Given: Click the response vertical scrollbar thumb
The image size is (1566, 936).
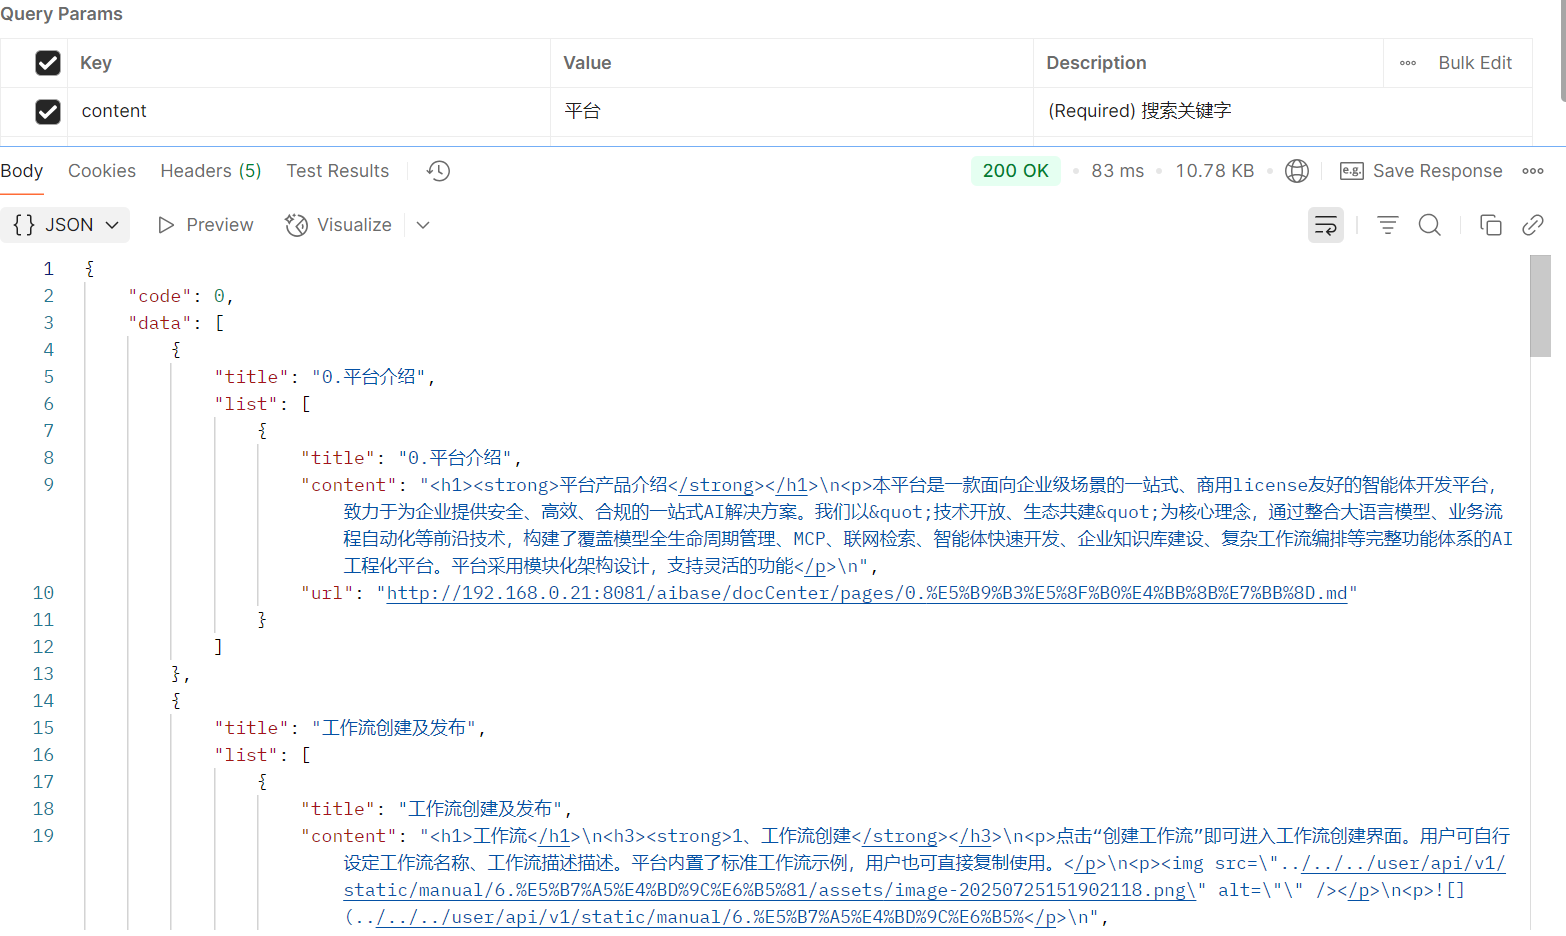Looking at the screenshot, I should [x=1540, y=306].
